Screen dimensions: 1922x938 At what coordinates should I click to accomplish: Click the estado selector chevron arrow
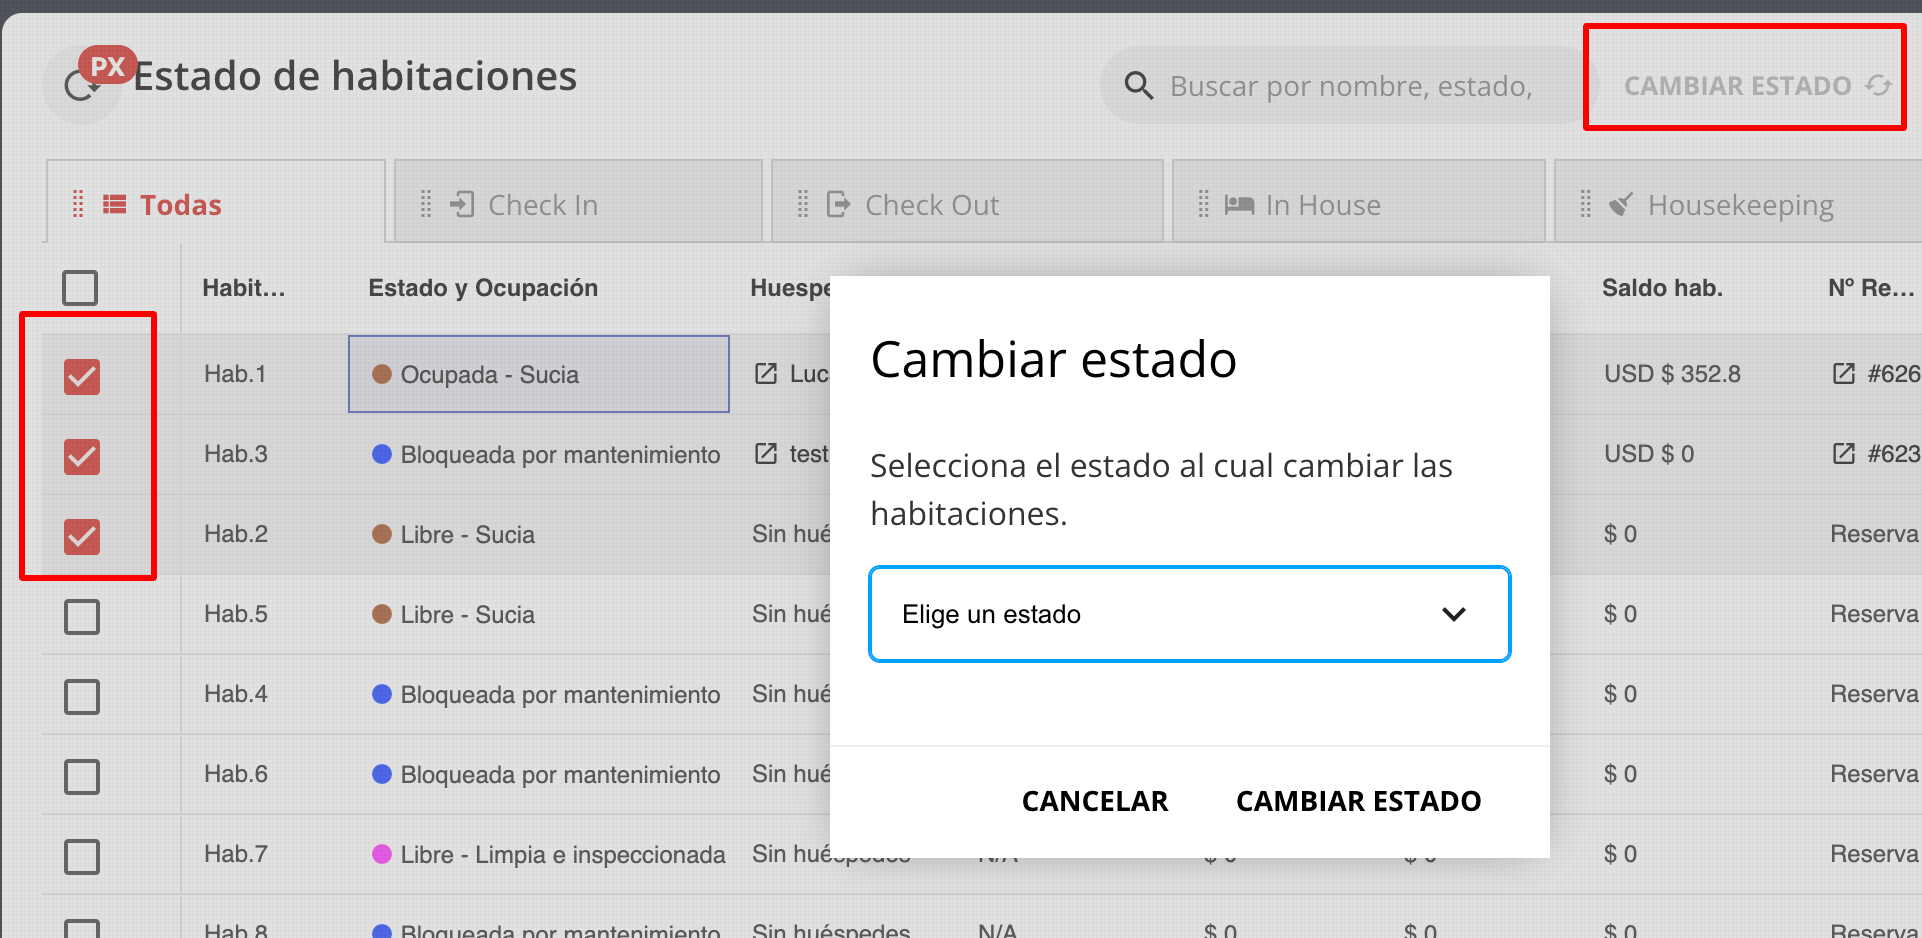click(1455, 614)
